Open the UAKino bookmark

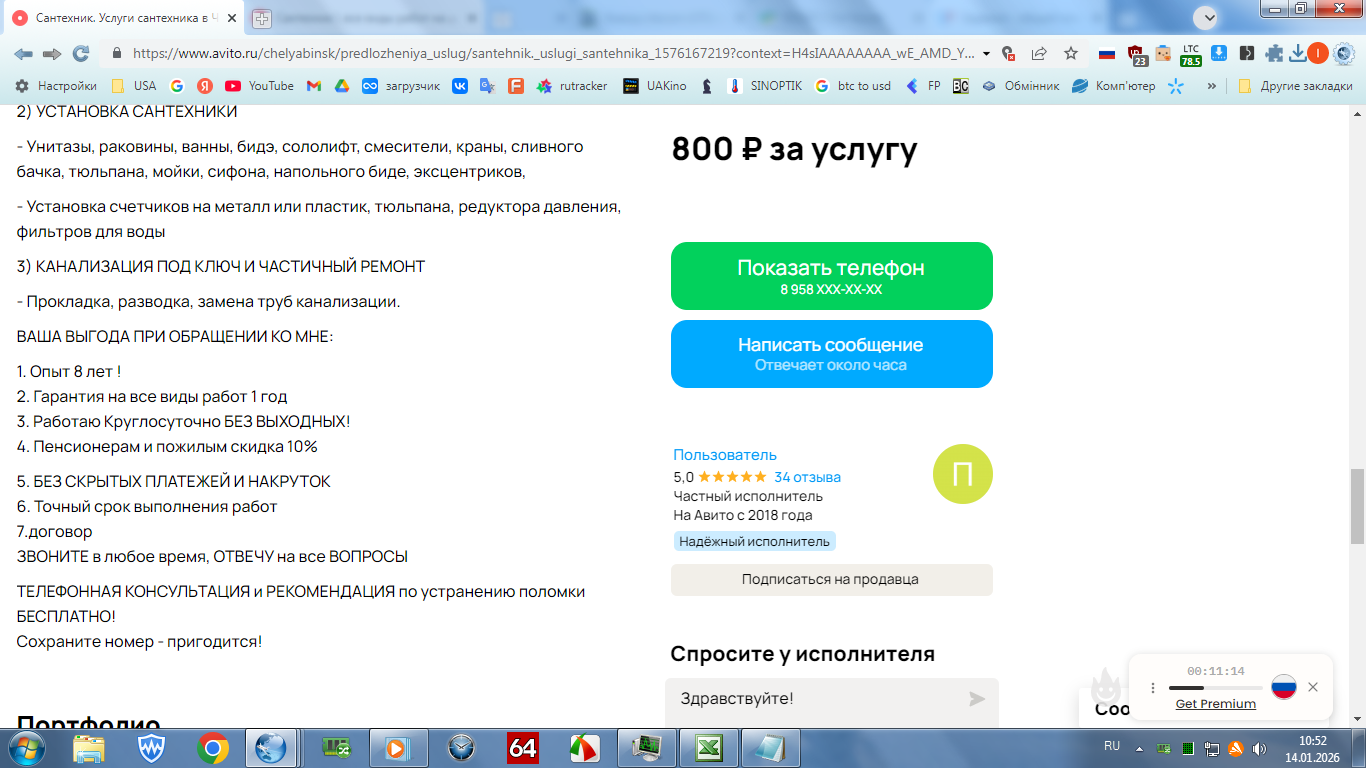click(x=654, y=86)
